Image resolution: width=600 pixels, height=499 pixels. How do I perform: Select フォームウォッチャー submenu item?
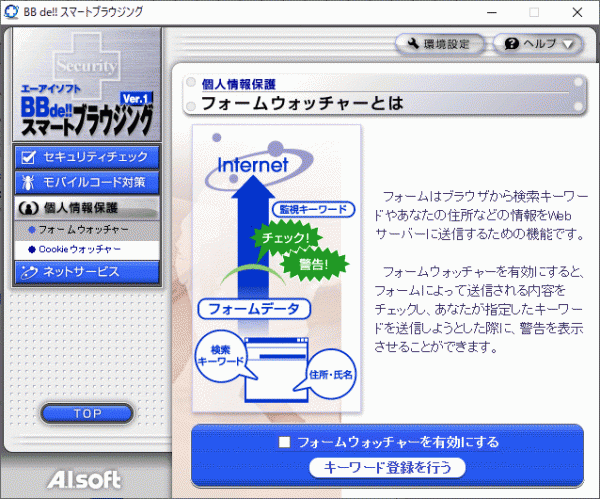(87, 230)
